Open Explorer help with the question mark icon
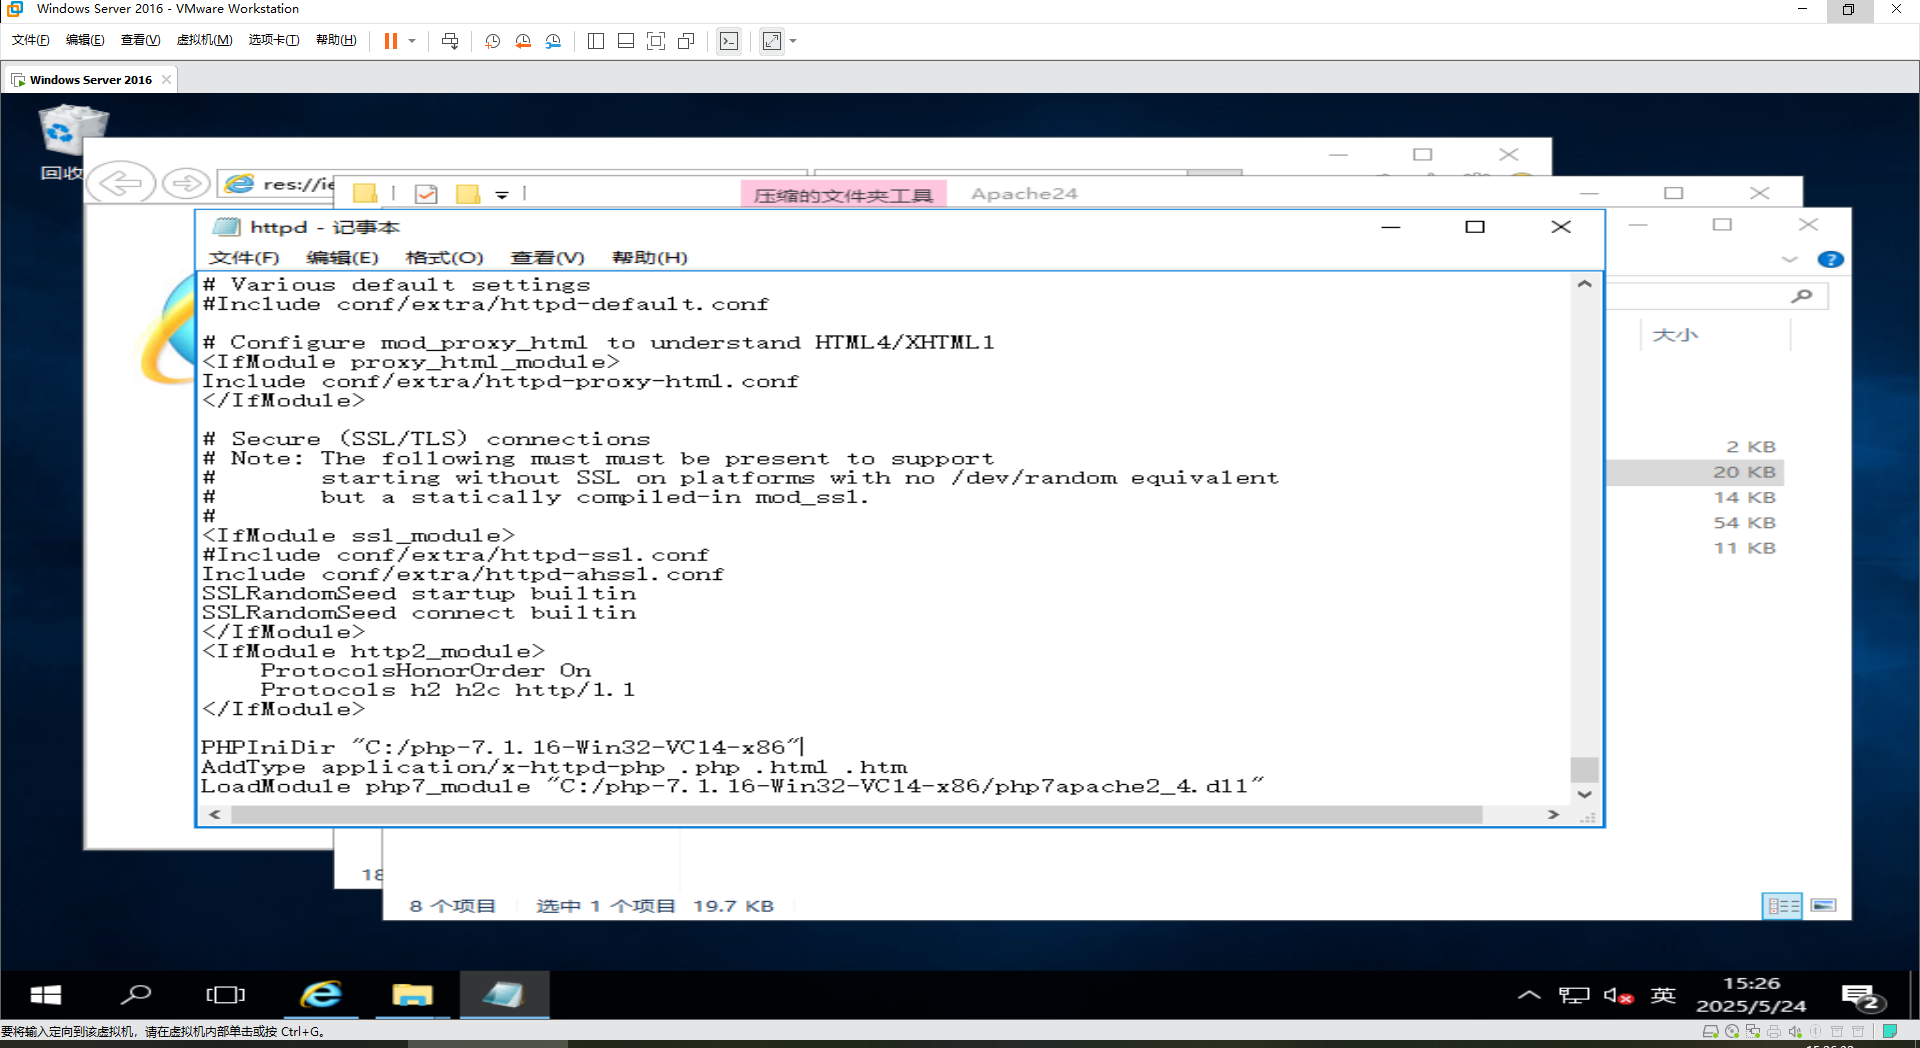Image resolution: width=1920 pixels, height=1048 pixels. click(x=1830, y=259)
